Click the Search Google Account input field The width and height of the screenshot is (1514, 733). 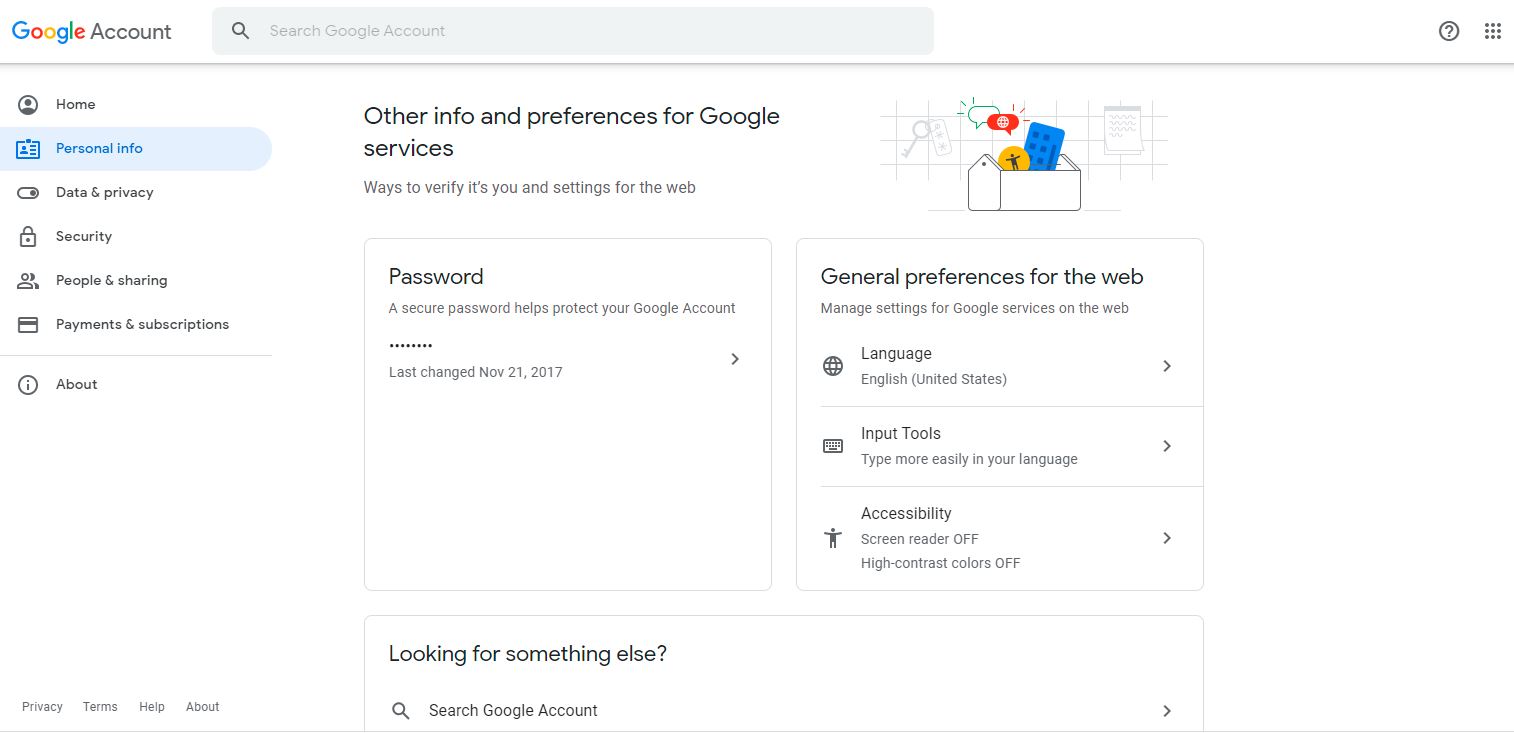coord(590,31)
